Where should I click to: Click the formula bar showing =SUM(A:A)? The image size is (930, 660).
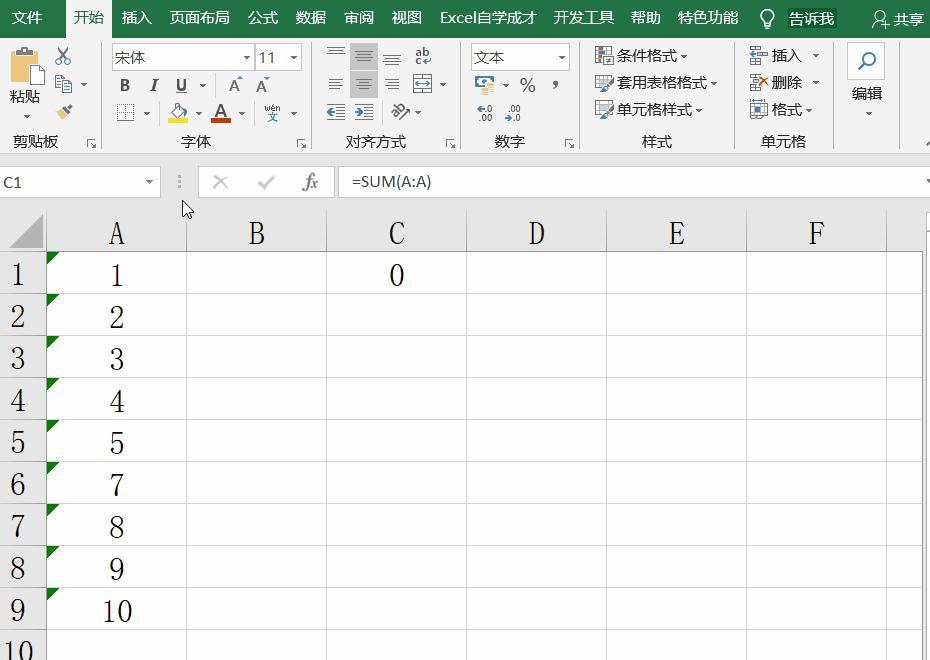coord(632,182)
